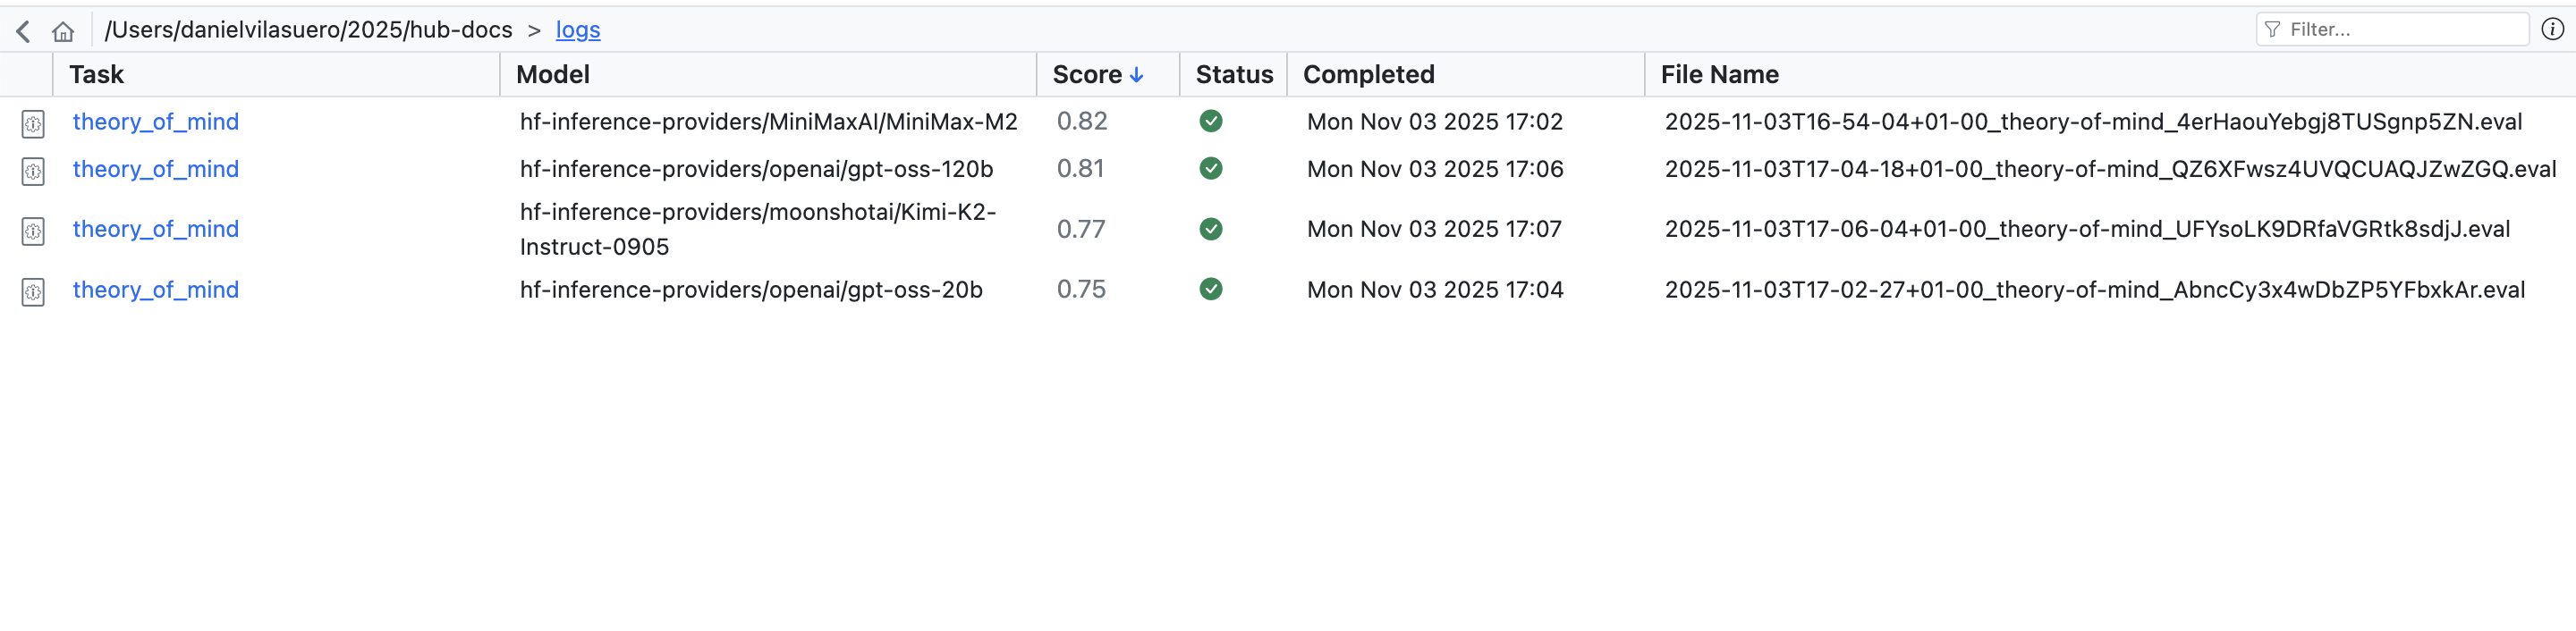Open the theory_of_mind log for gpt-oss-120b
The image size is (2576, 631).
[155, 170]
